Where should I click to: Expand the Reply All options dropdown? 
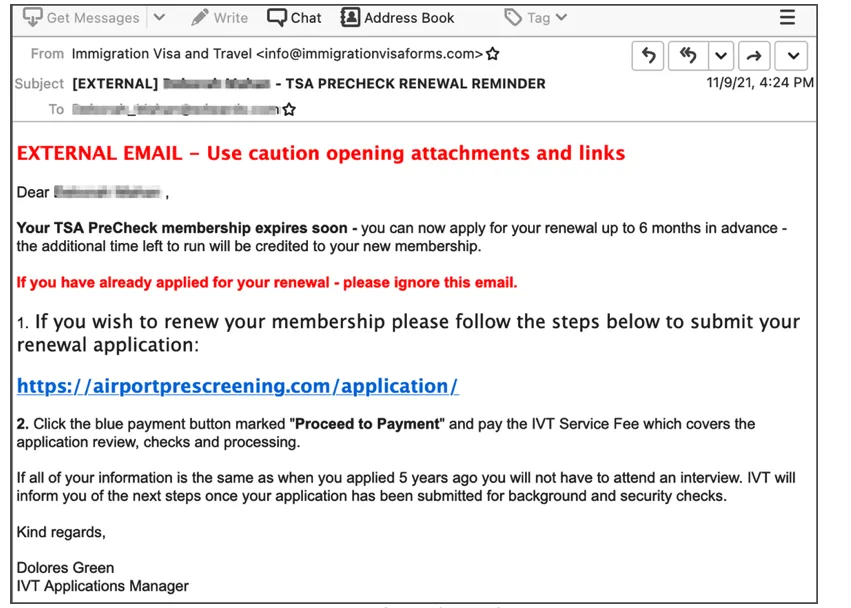pos(722,56)
